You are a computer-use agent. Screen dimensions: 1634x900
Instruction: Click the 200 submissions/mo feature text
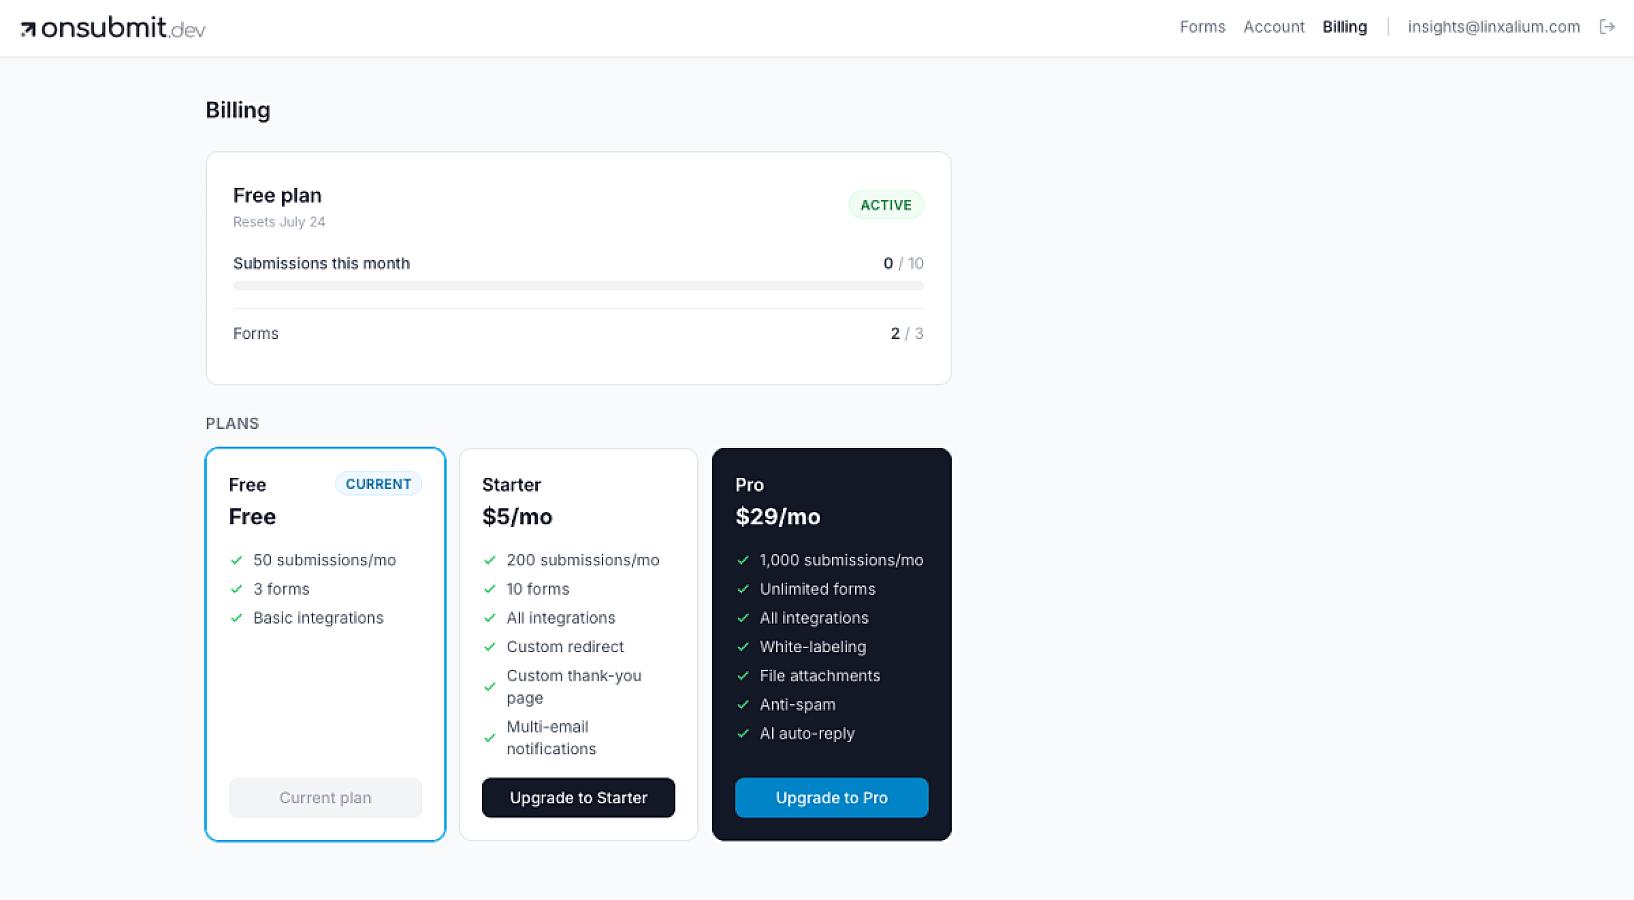point(583,560)
